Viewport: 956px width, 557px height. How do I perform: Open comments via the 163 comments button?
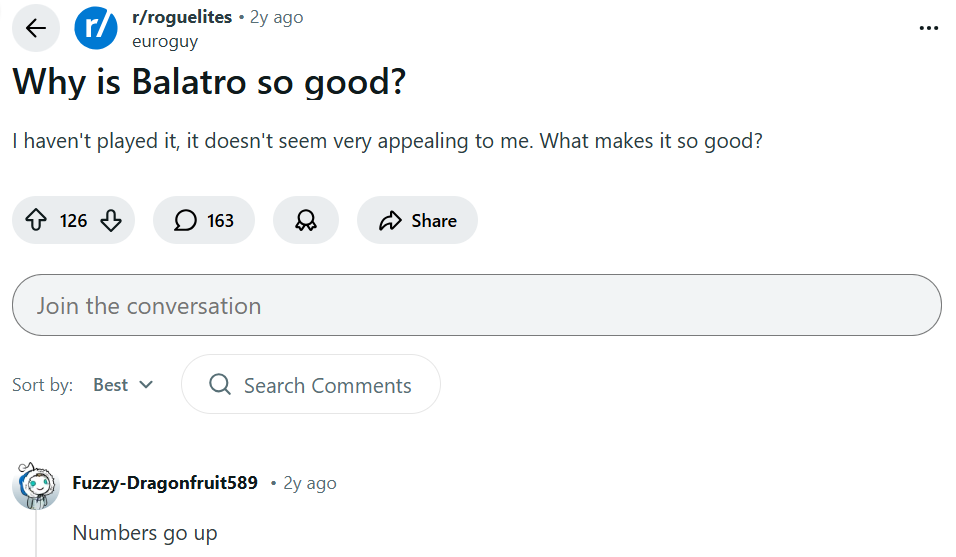(204, 221)
